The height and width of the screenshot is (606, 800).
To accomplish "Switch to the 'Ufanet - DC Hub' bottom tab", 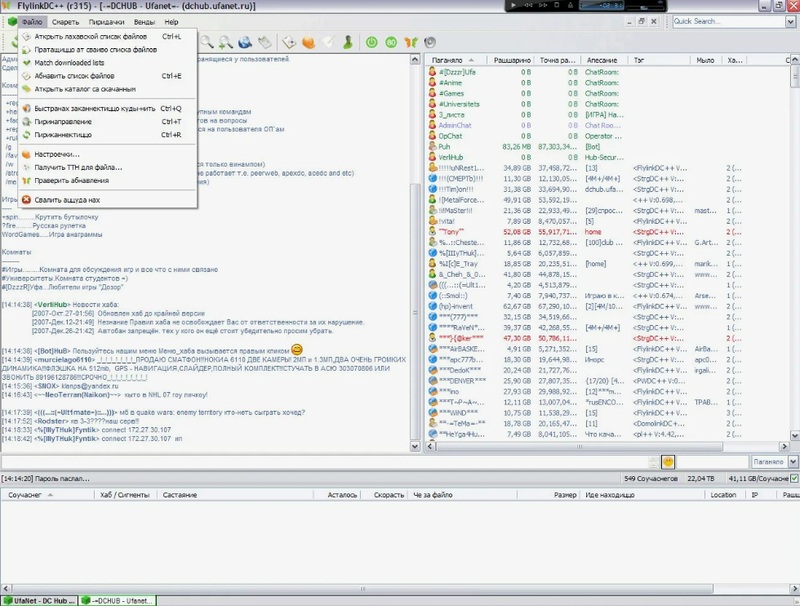I will pos(38,599).
